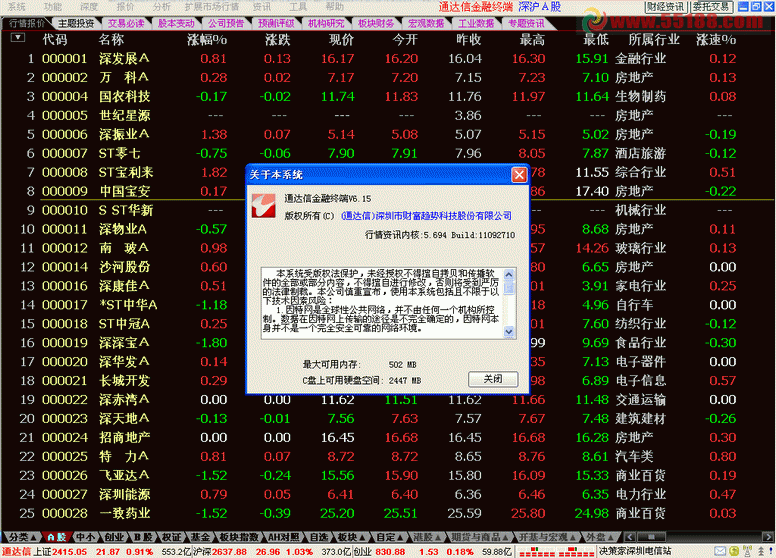Screen dimensions: 776x558
Task: Open the 深圳市财富趋势科技股份有限公司 copyright link
Action: click(x=427, y=216)
